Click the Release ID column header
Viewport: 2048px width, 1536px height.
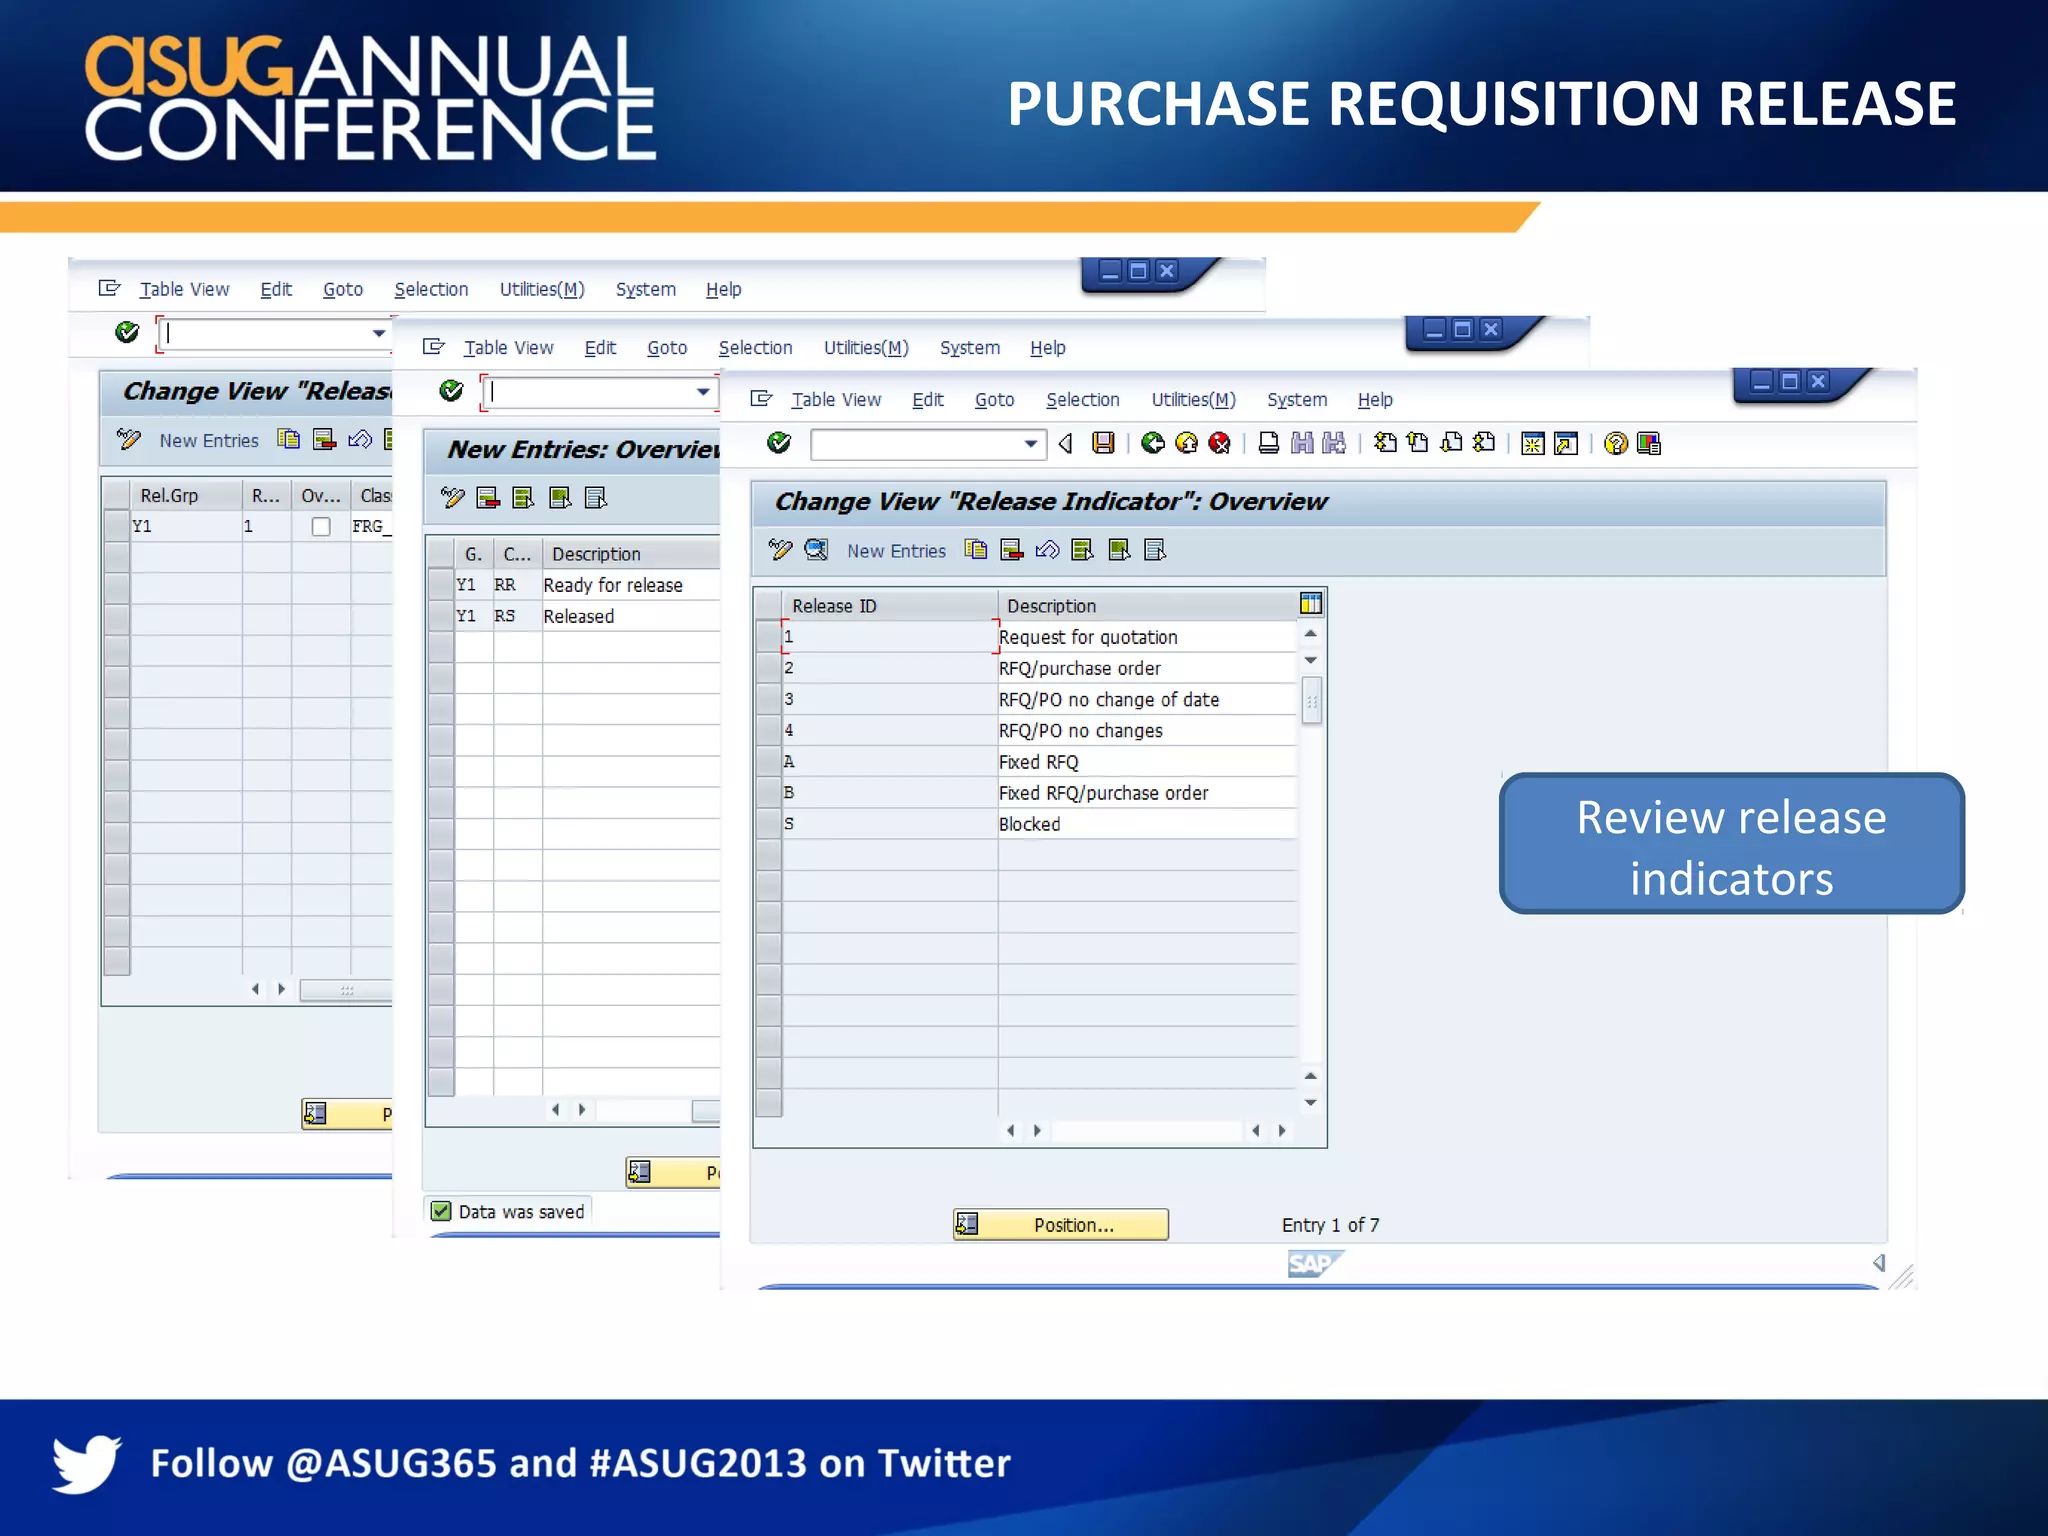(890, 605)
